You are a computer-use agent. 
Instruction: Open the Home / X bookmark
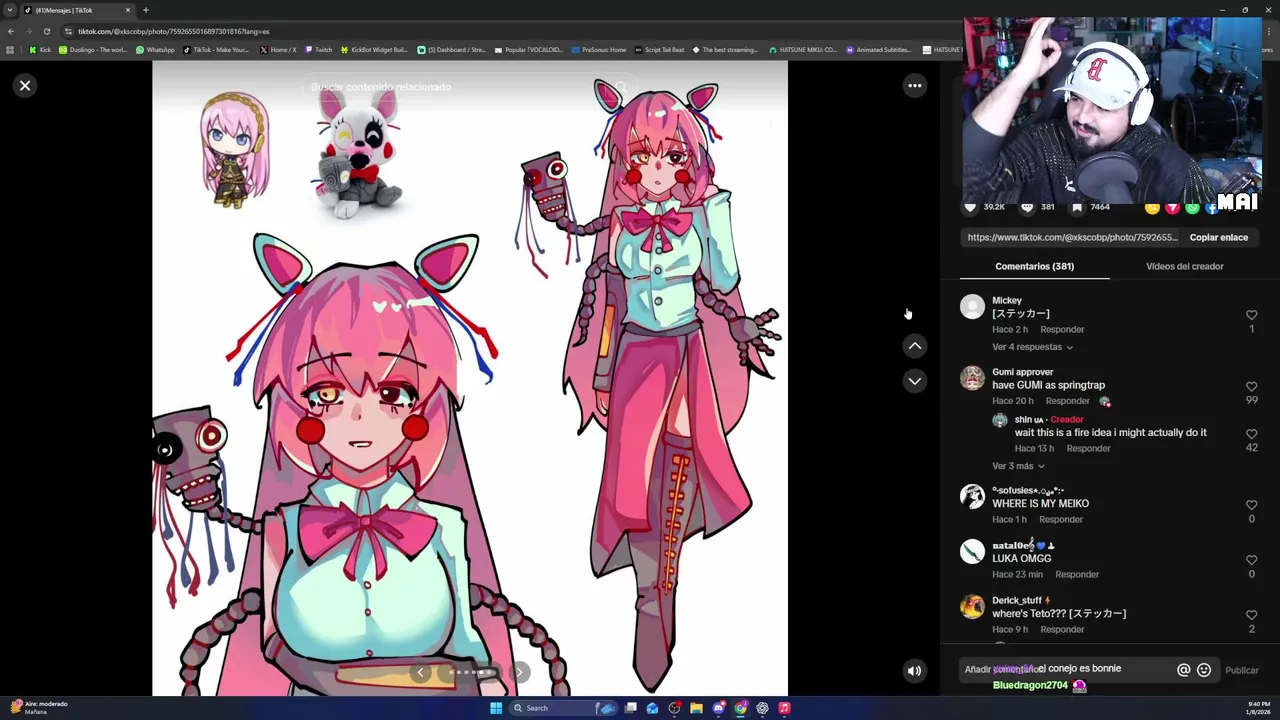pos(279,50)
